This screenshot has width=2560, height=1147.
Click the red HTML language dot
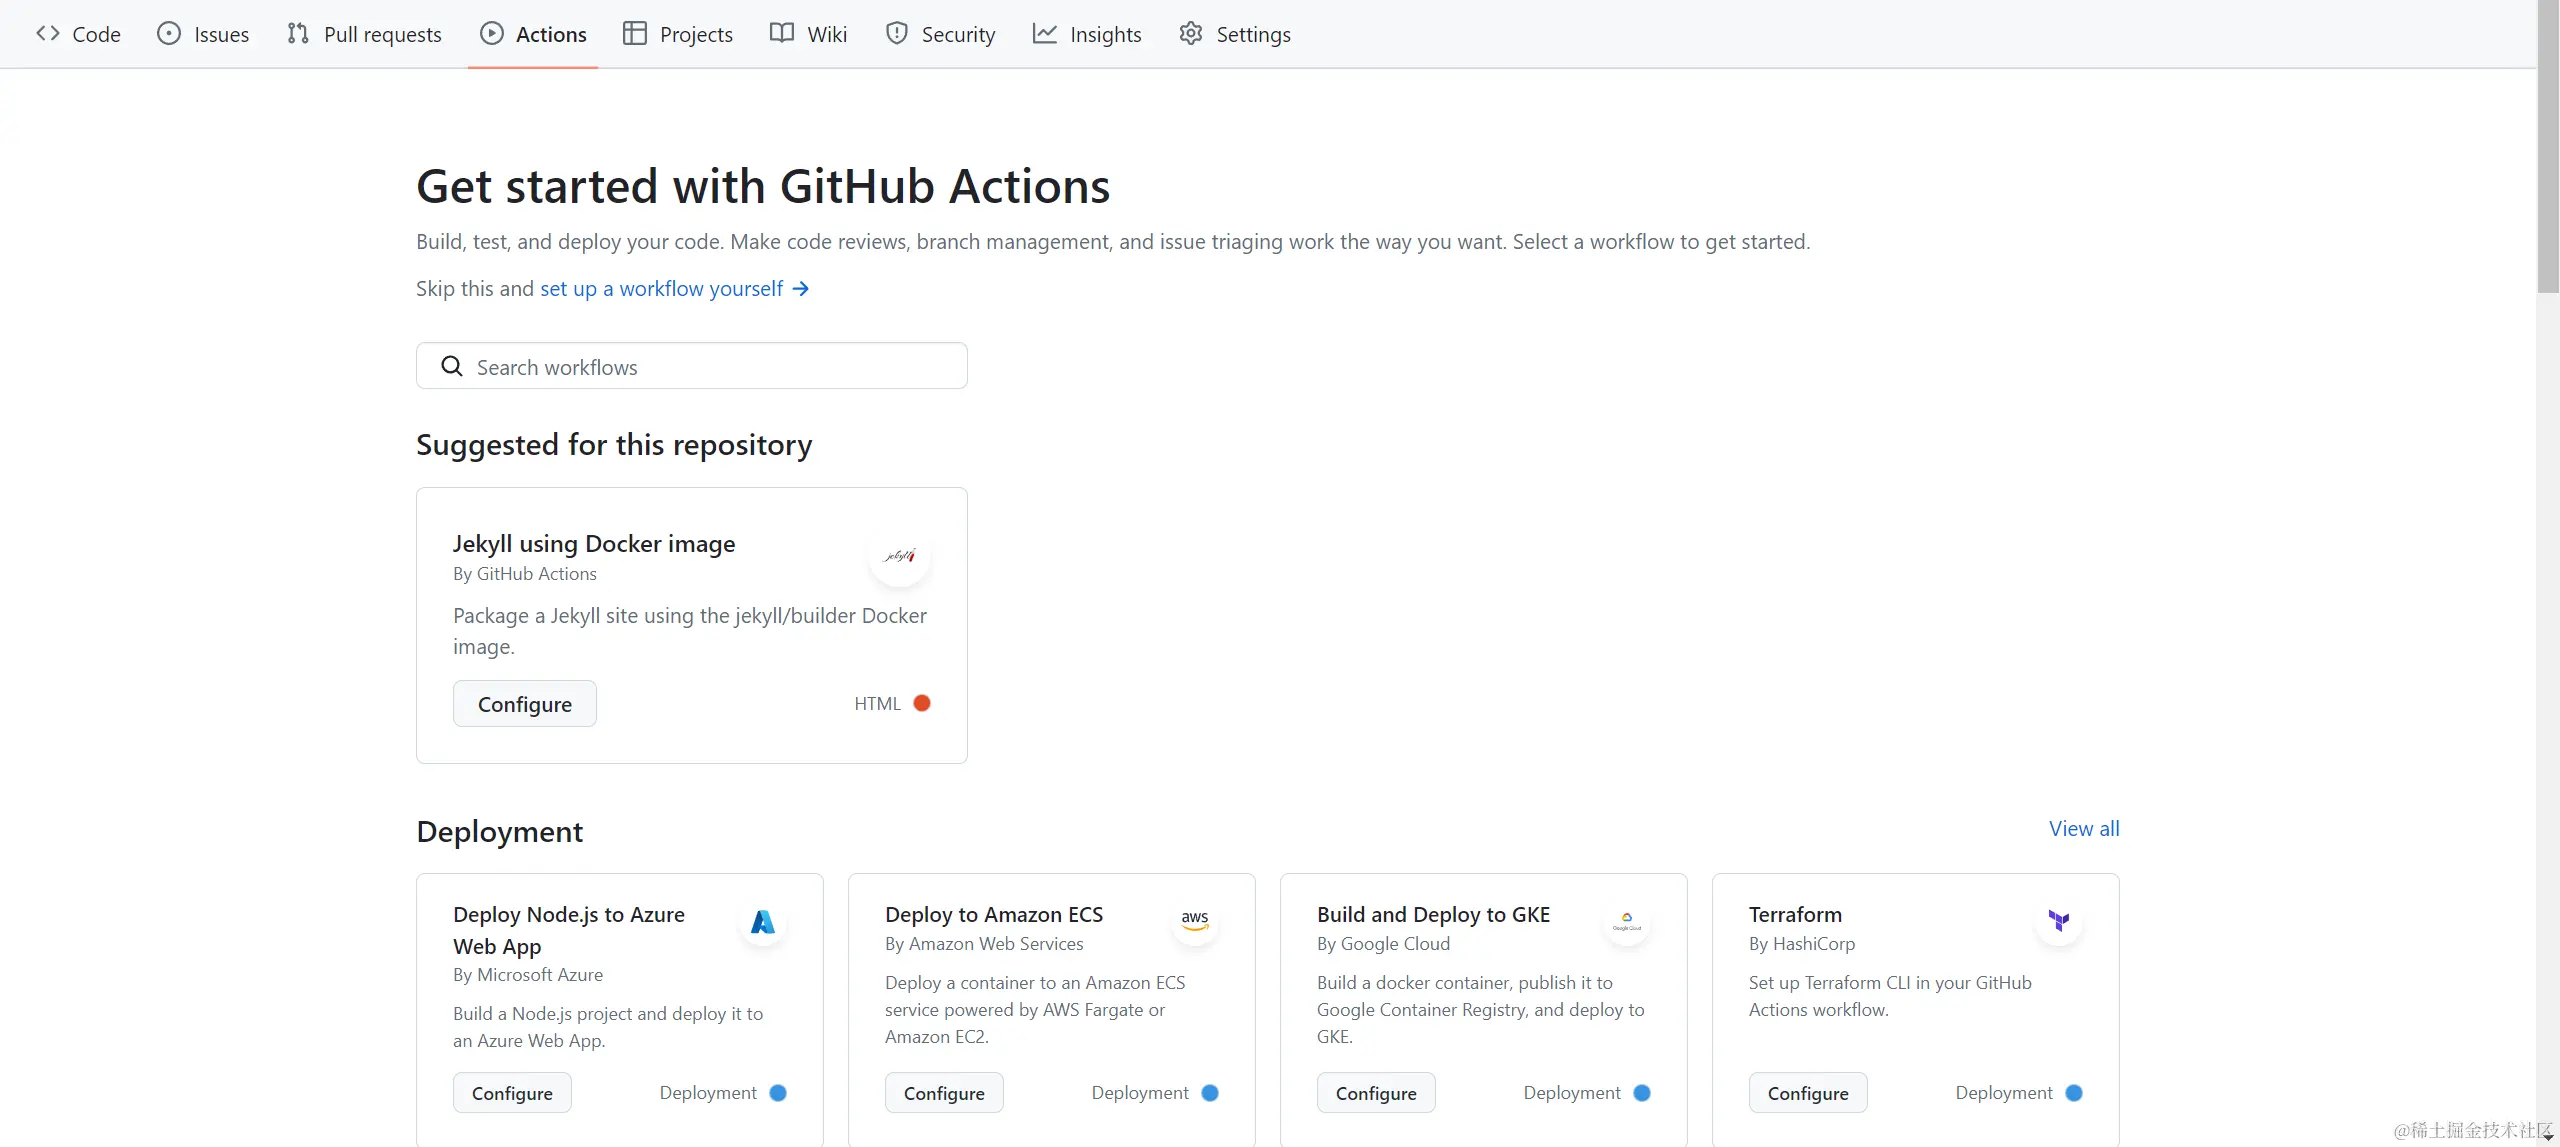(921, 703)
